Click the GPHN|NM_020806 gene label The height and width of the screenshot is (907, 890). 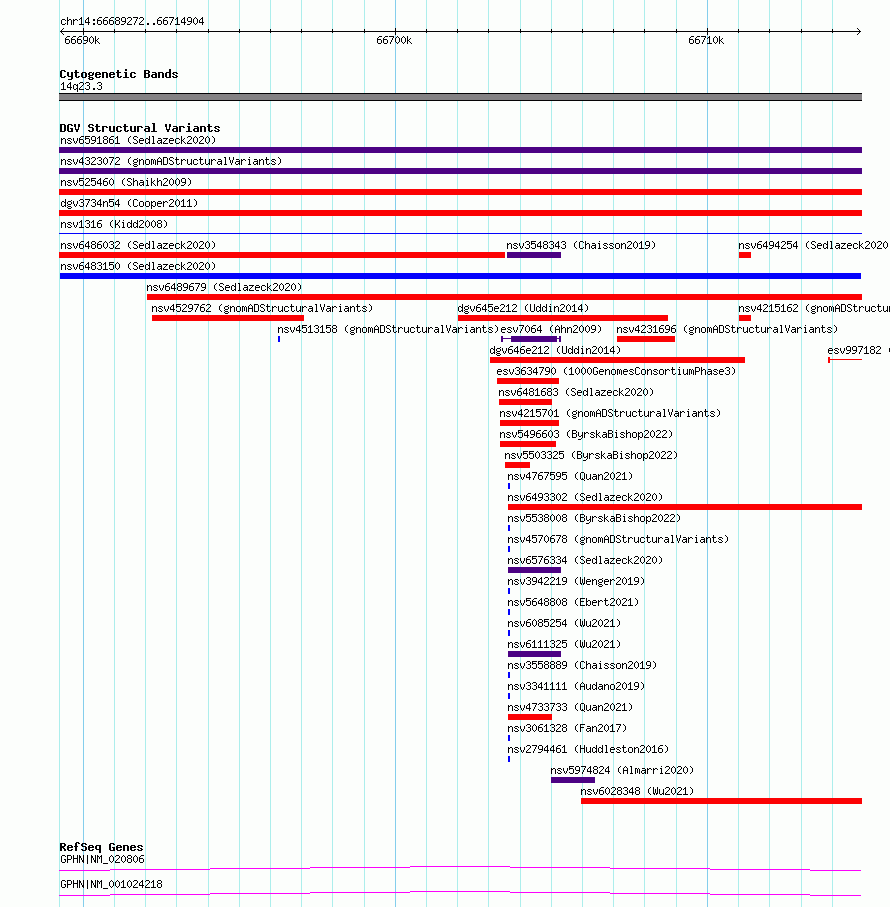[x=102, y=860]
